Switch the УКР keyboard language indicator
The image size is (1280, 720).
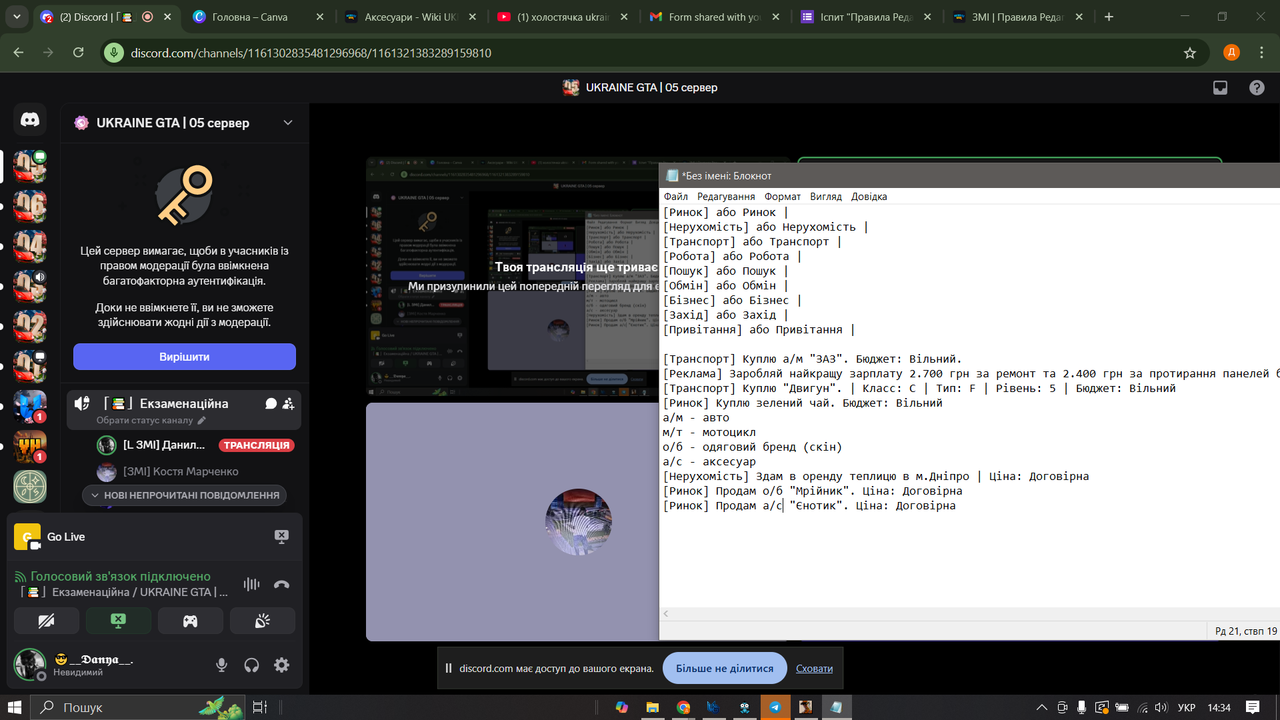(x=1187, y=707)
